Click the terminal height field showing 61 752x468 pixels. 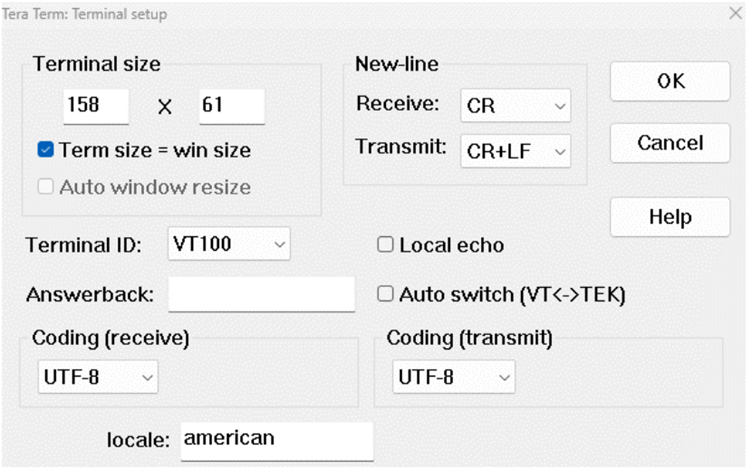point(232,106)
